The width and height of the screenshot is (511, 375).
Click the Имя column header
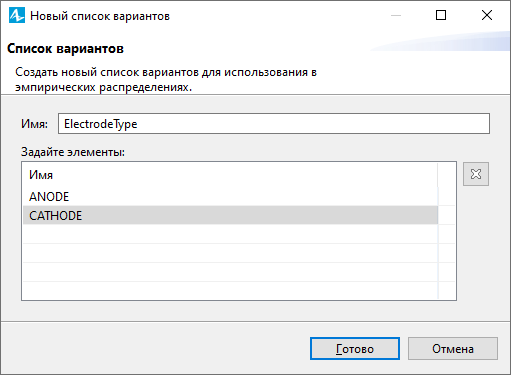click(x=230, y=175)
